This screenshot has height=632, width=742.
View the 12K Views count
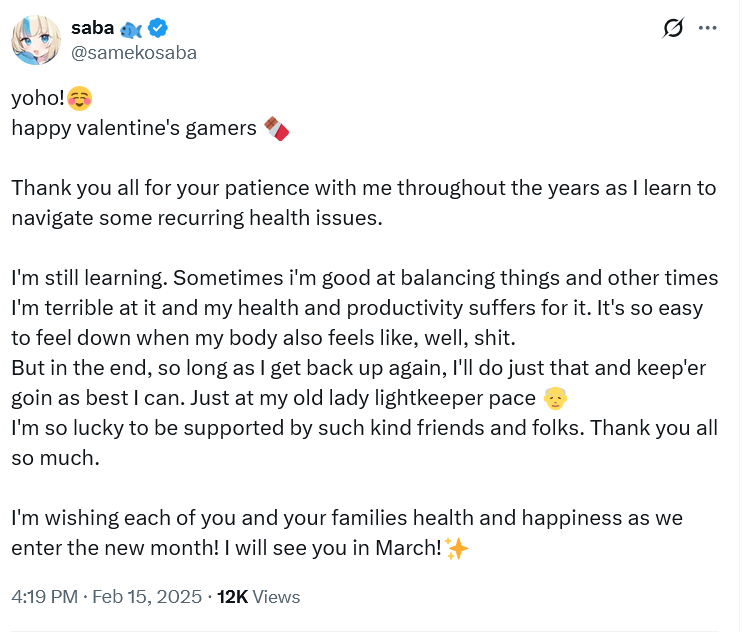258,597
